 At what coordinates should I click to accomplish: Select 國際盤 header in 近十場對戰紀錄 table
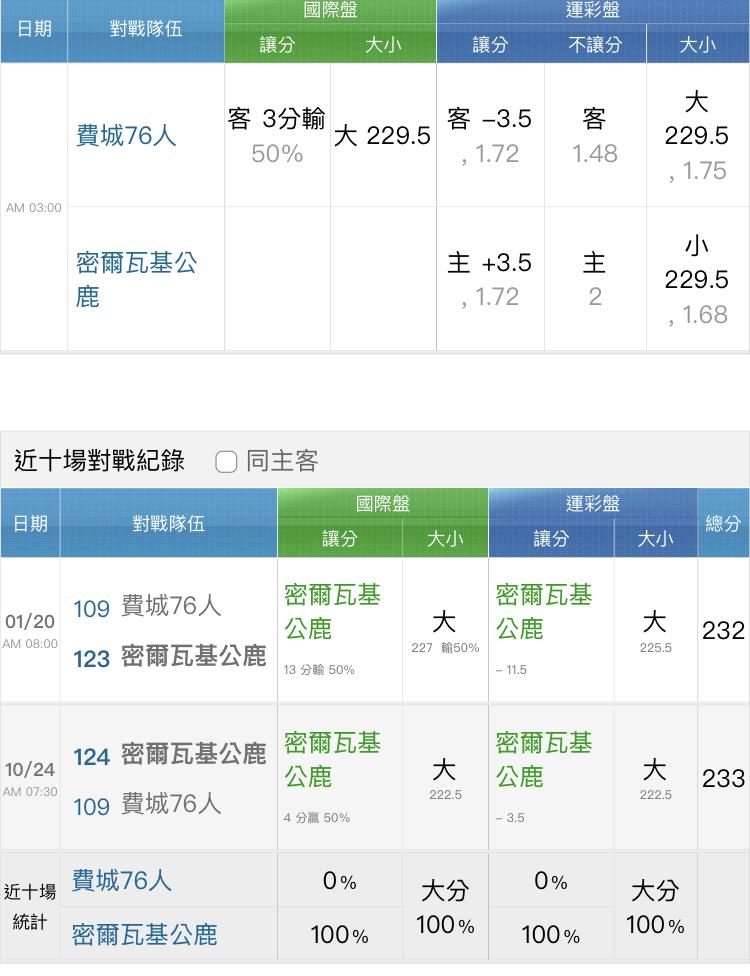point(383,503)
